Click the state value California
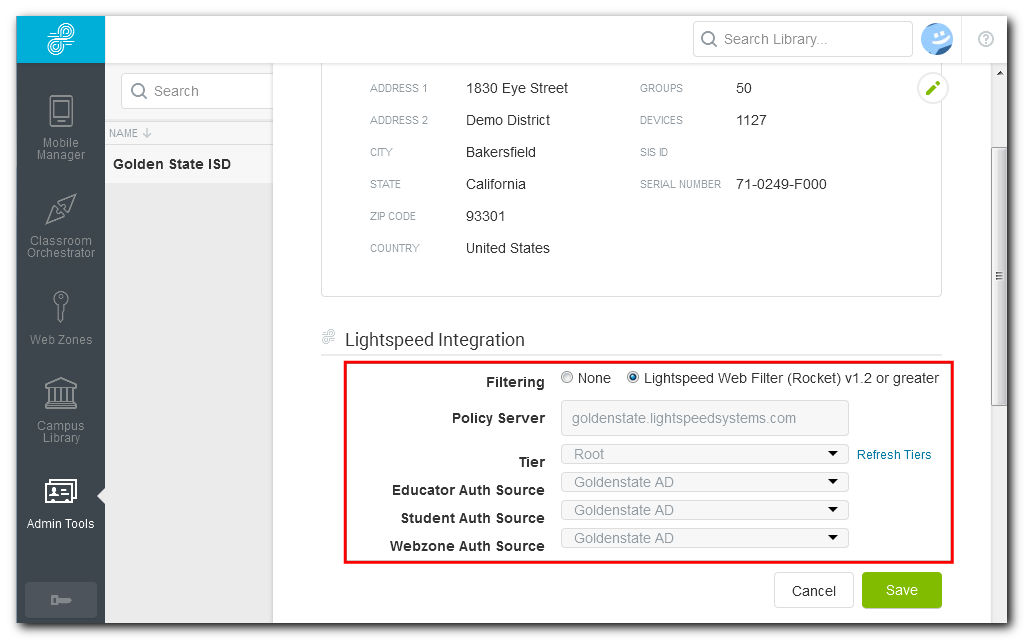 [496, 184]
